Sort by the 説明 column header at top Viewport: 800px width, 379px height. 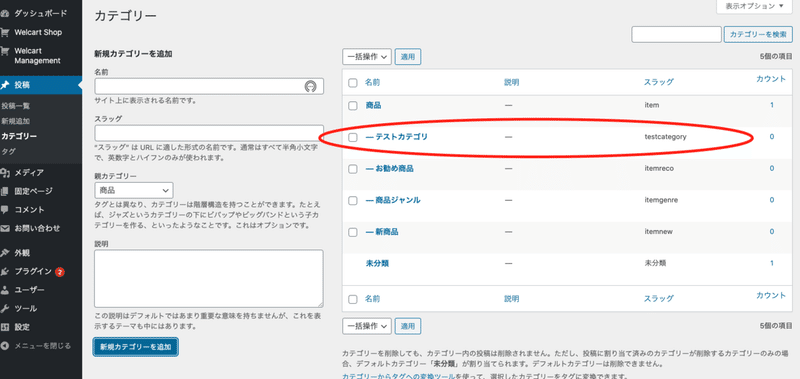coord(512,83)
